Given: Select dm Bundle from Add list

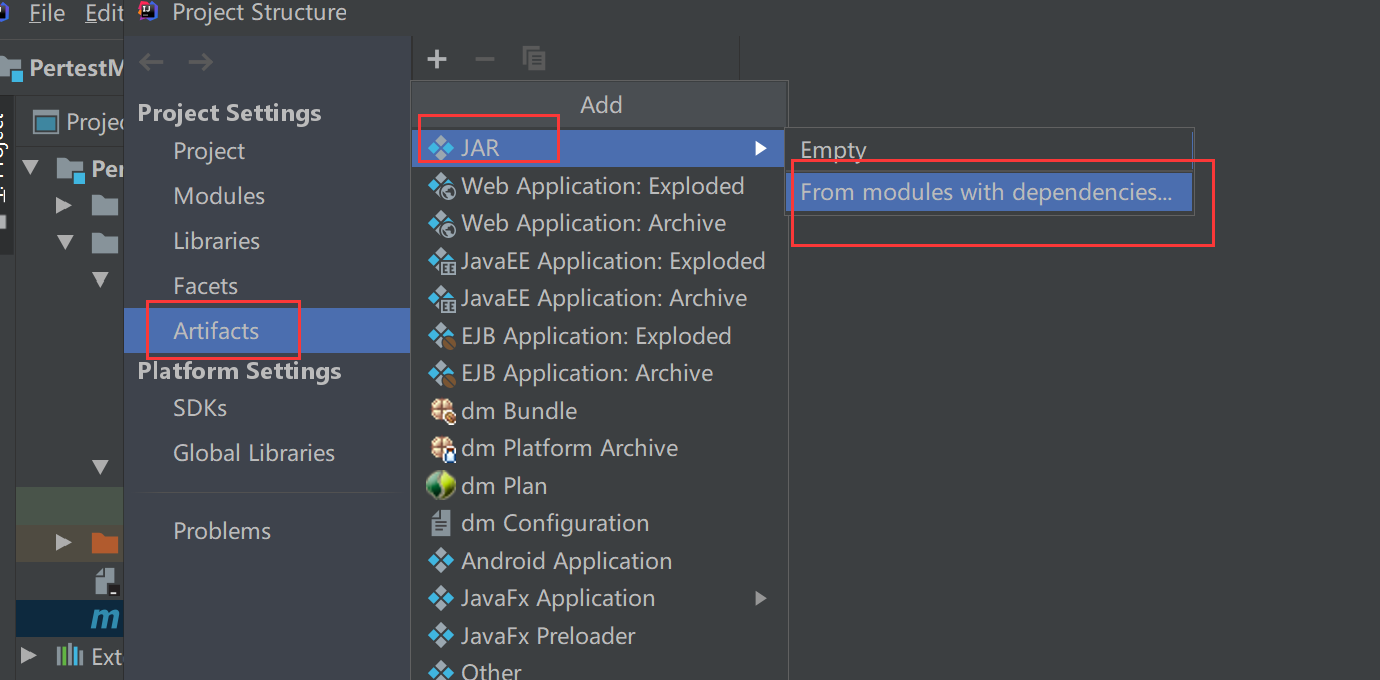Looking at the screenshot, I should click(x=518, y=411).
